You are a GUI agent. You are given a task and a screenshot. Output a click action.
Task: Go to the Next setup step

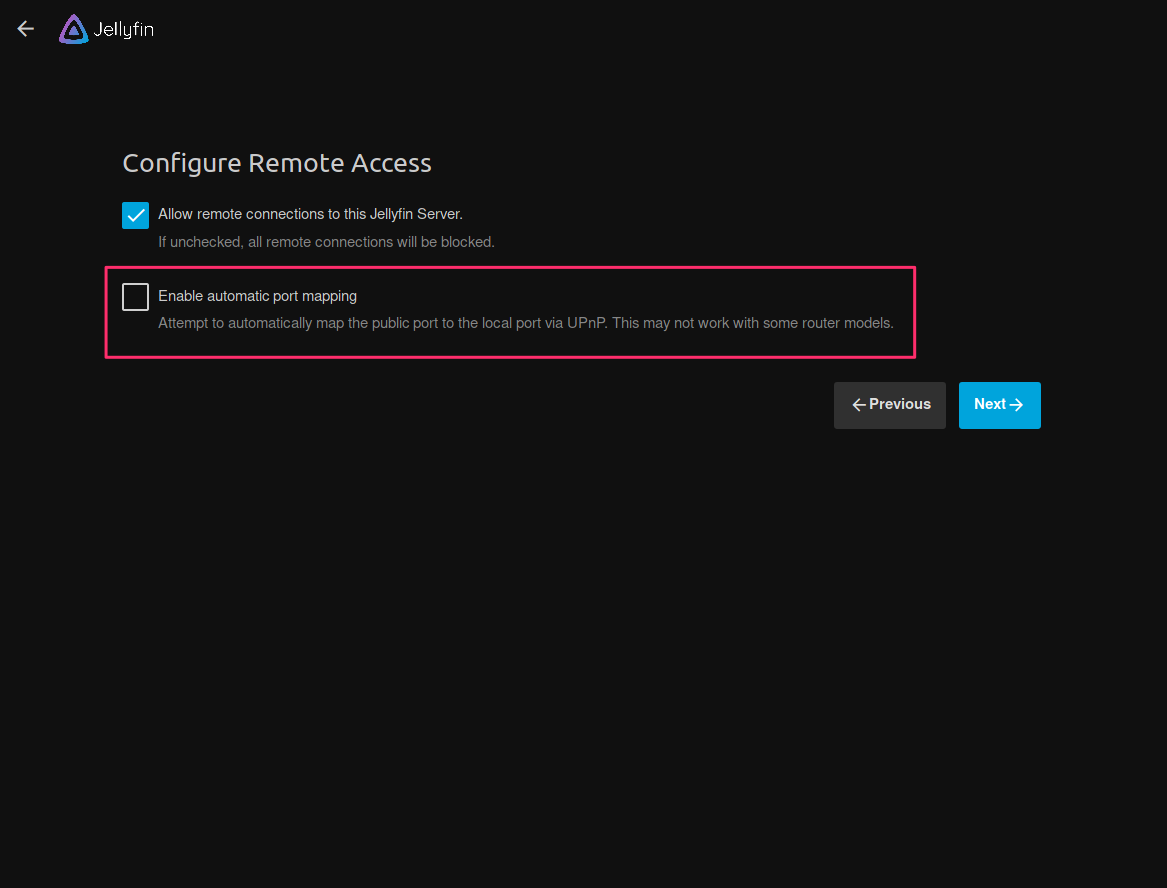click(x=999, y=405)
